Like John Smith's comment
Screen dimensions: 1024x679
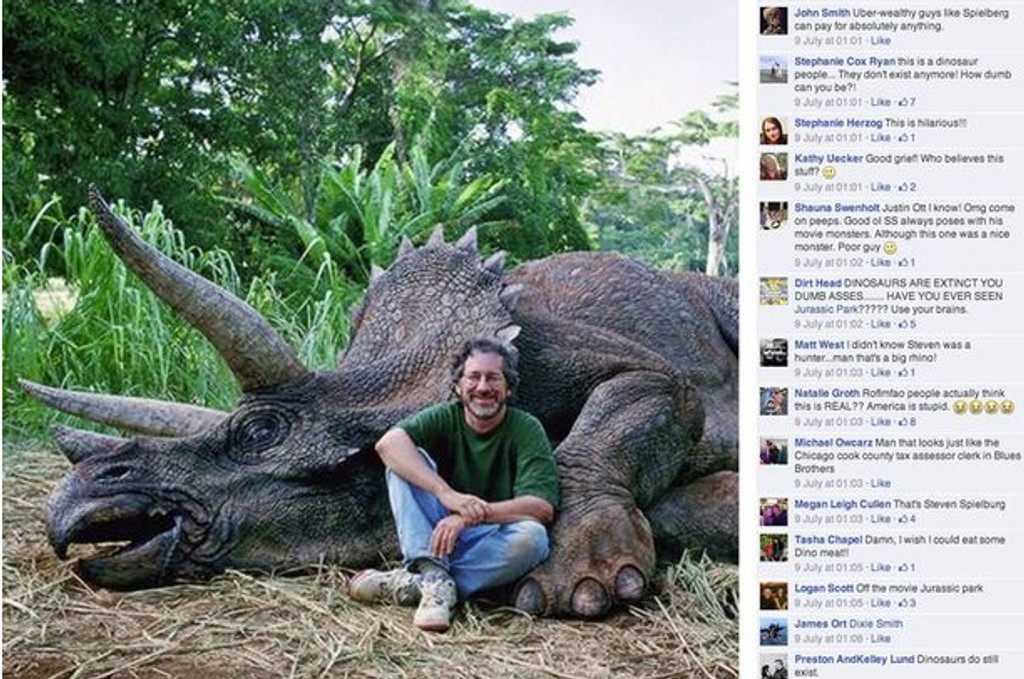click(x=880, y=41)
